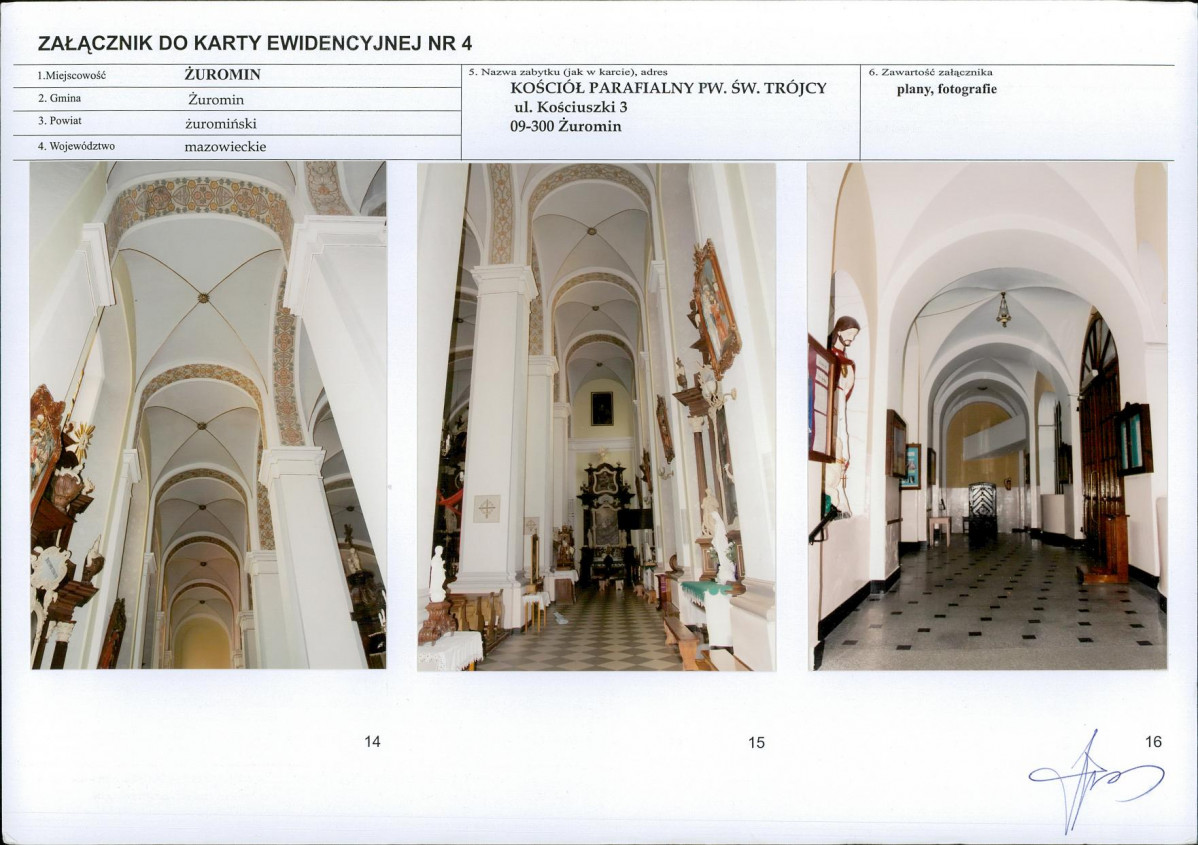
Task: Click the number 15 caption
Action: point(756,743)
